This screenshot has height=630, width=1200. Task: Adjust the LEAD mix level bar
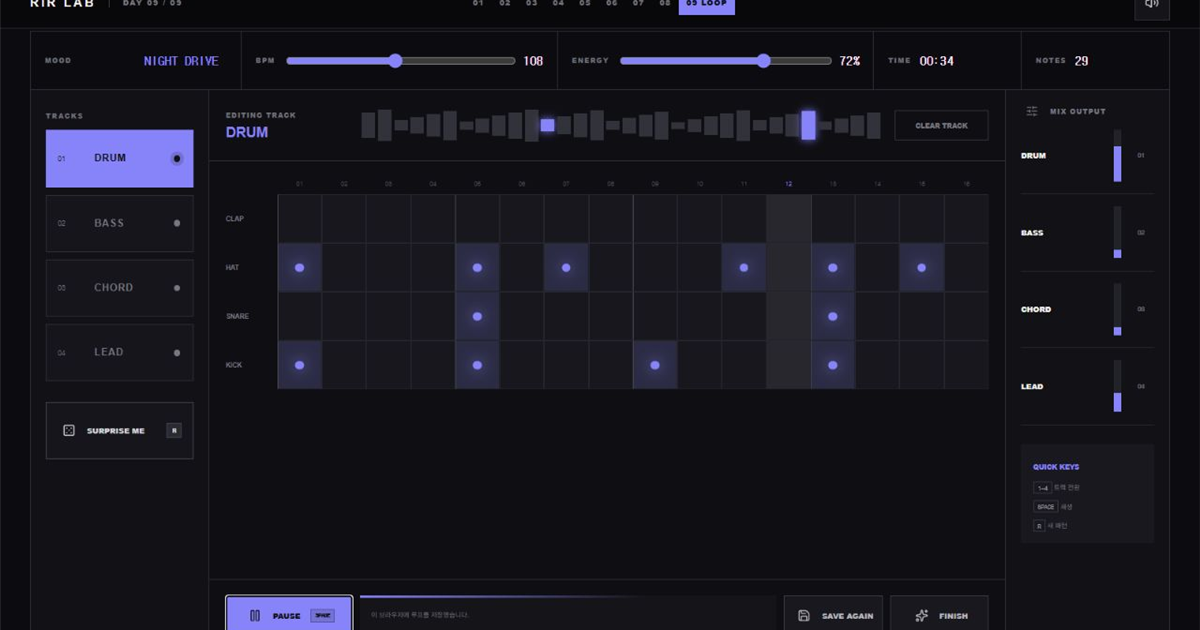(1117, 386)
